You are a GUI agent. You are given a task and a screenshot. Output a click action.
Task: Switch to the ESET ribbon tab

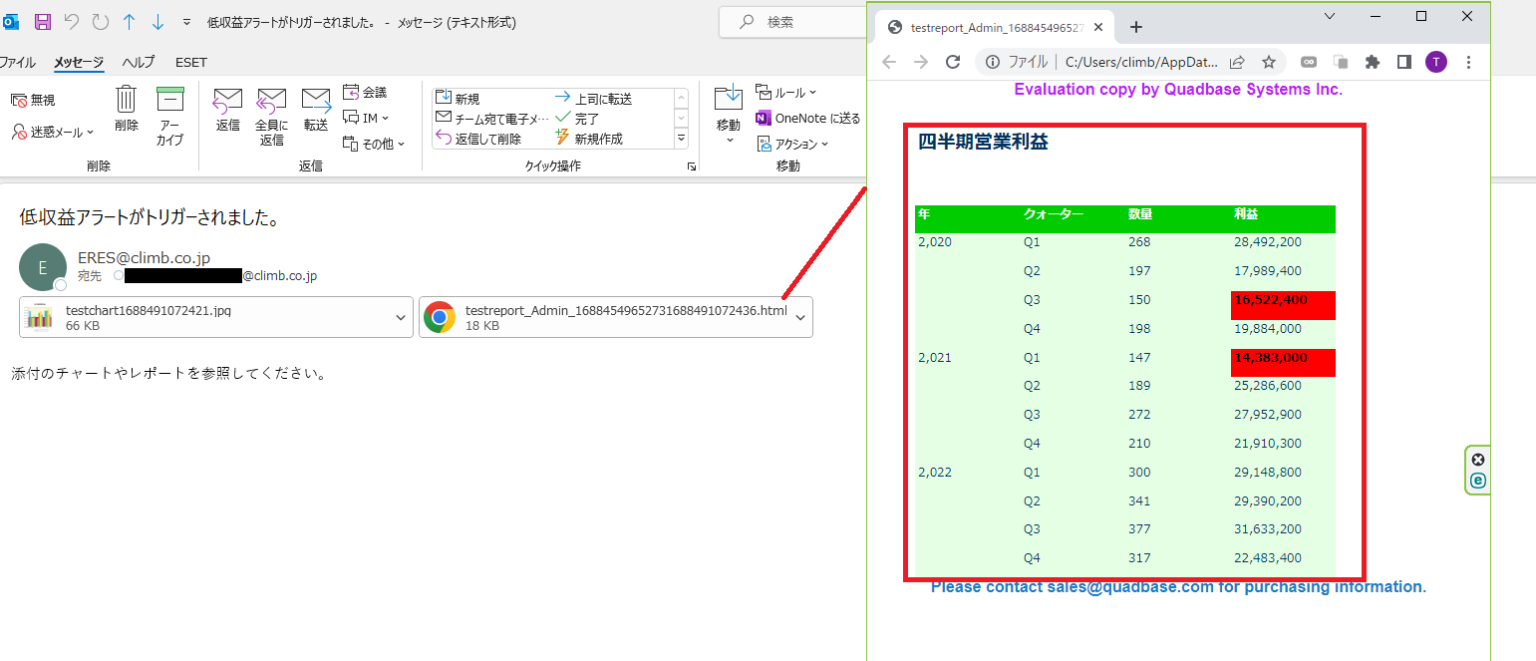point(190,62)
